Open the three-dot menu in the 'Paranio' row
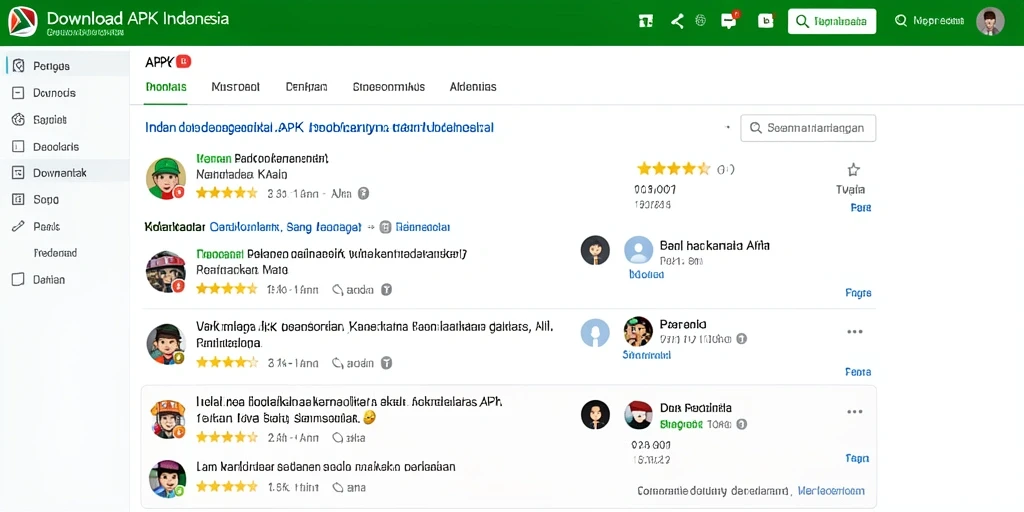The image size is (1024, 512). pyautogui.click(x=855, y=332)
